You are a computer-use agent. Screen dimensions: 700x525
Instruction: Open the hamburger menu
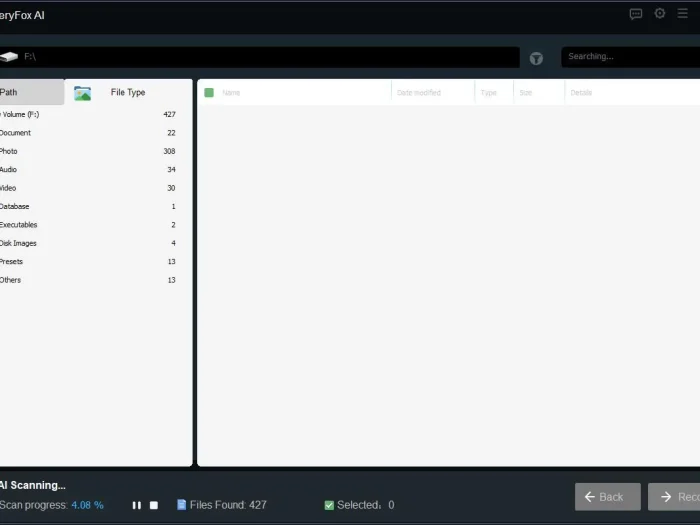[x=683, y=14]
